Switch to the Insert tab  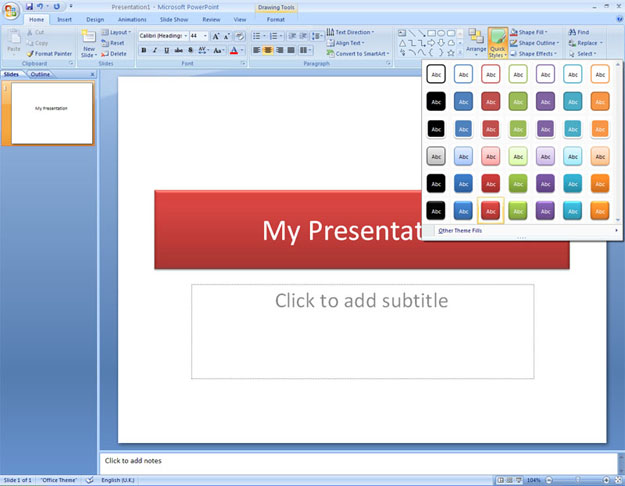pyautogui.click(x=64, y=19)
